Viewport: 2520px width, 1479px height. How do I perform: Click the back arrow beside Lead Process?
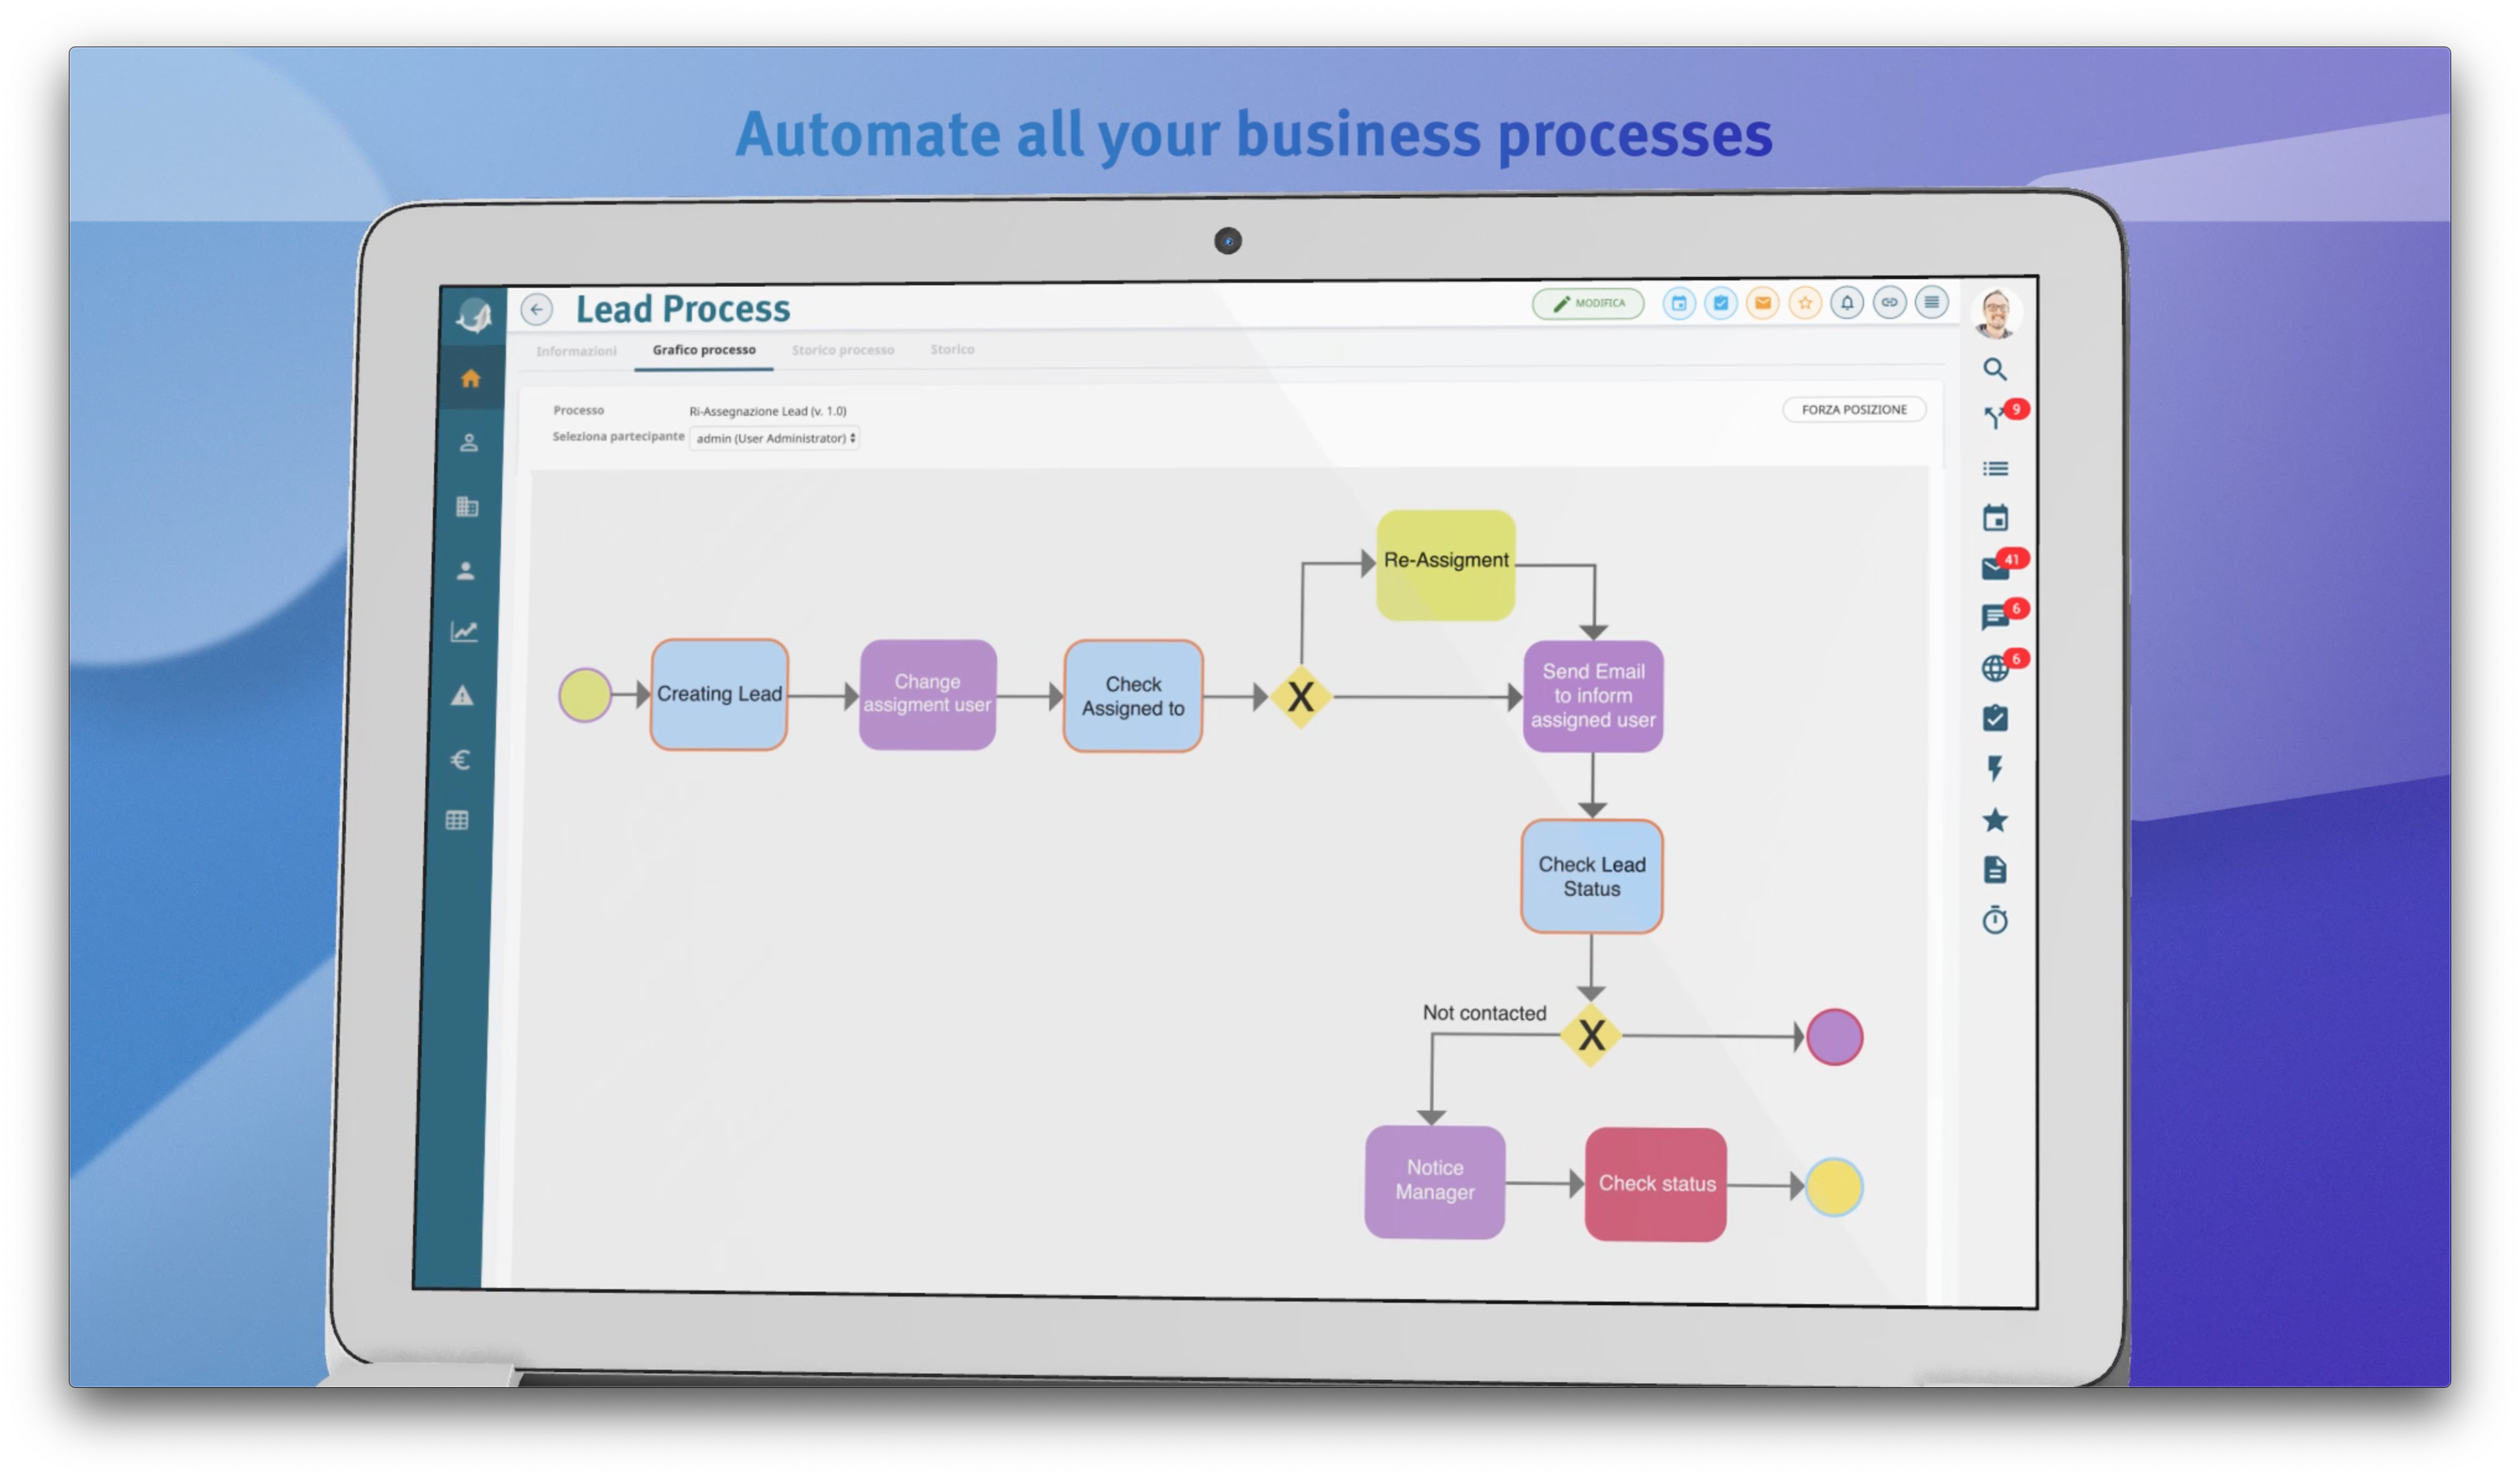537,310
